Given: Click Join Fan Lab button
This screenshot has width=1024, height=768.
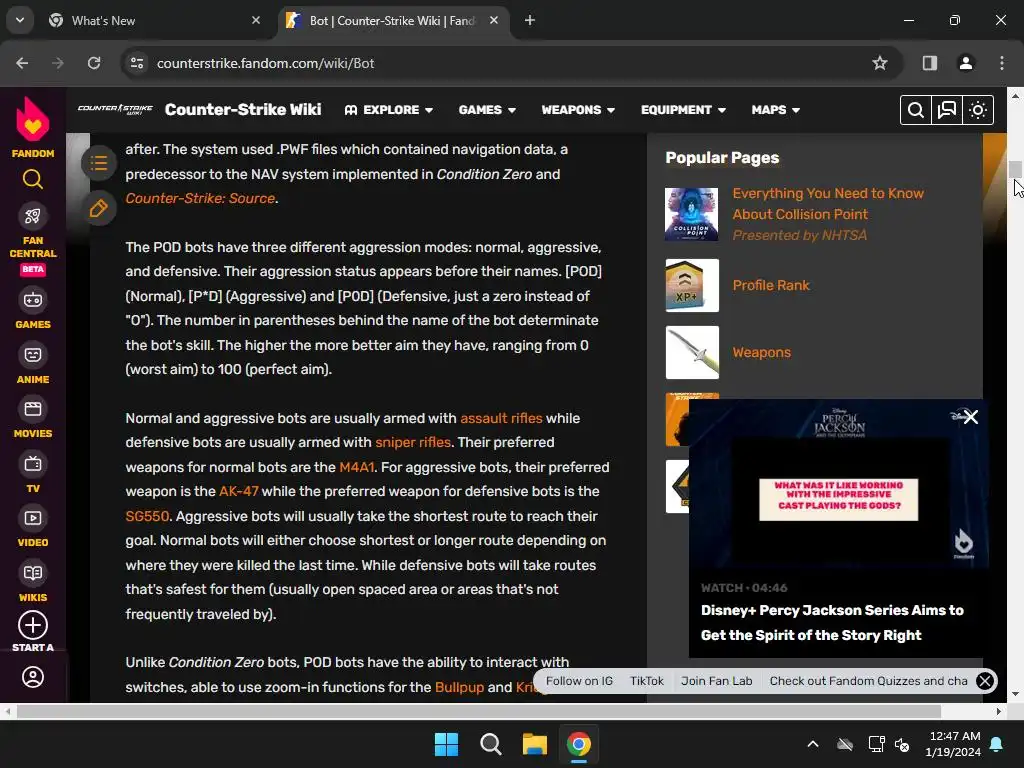Looking at the screenshot, I should pyautogui.click(x=716, y=681).
